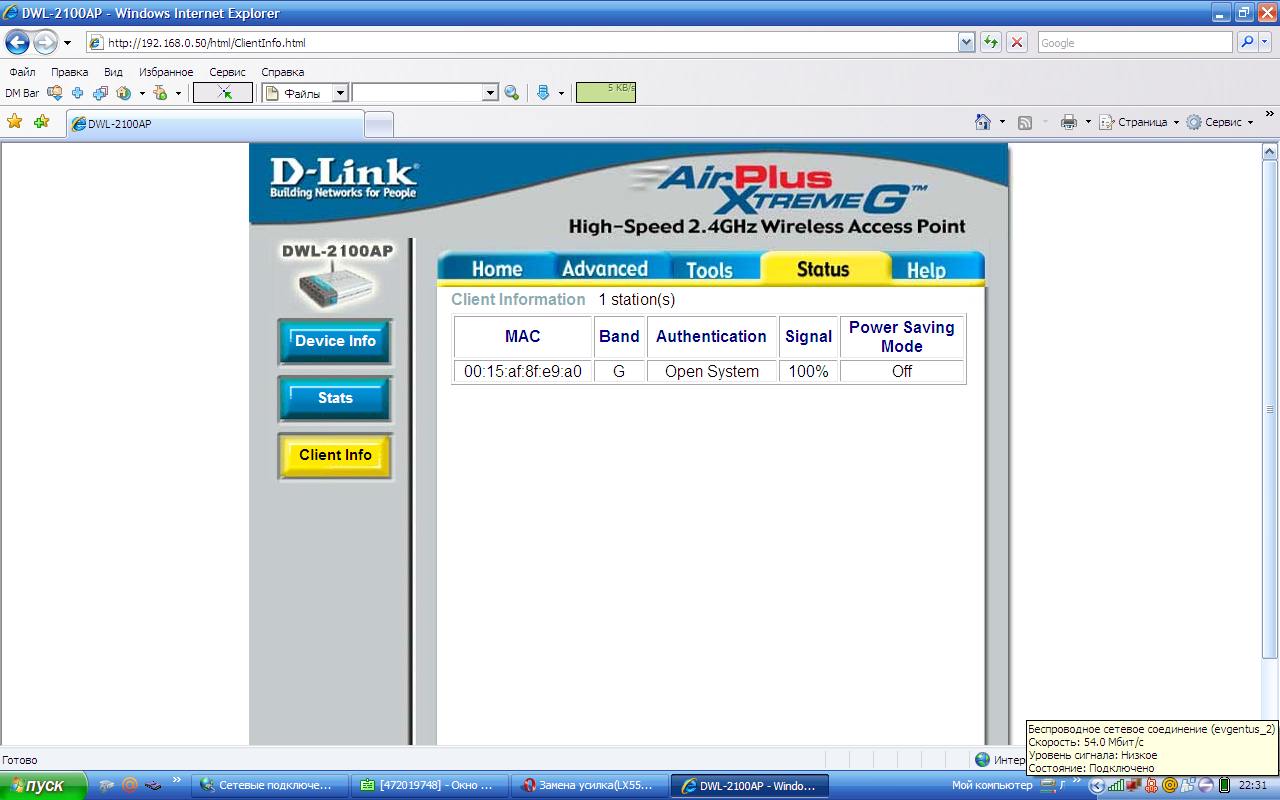Click the DM Bar search globe icon
This screenshot has width=1280, height=800.
coord(512,93)
